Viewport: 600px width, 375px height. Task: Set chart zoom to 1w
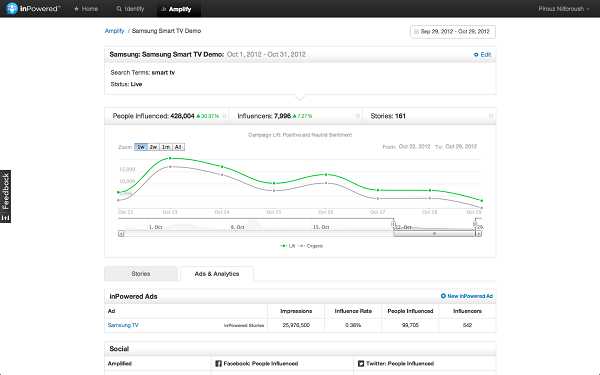point(141,147)
